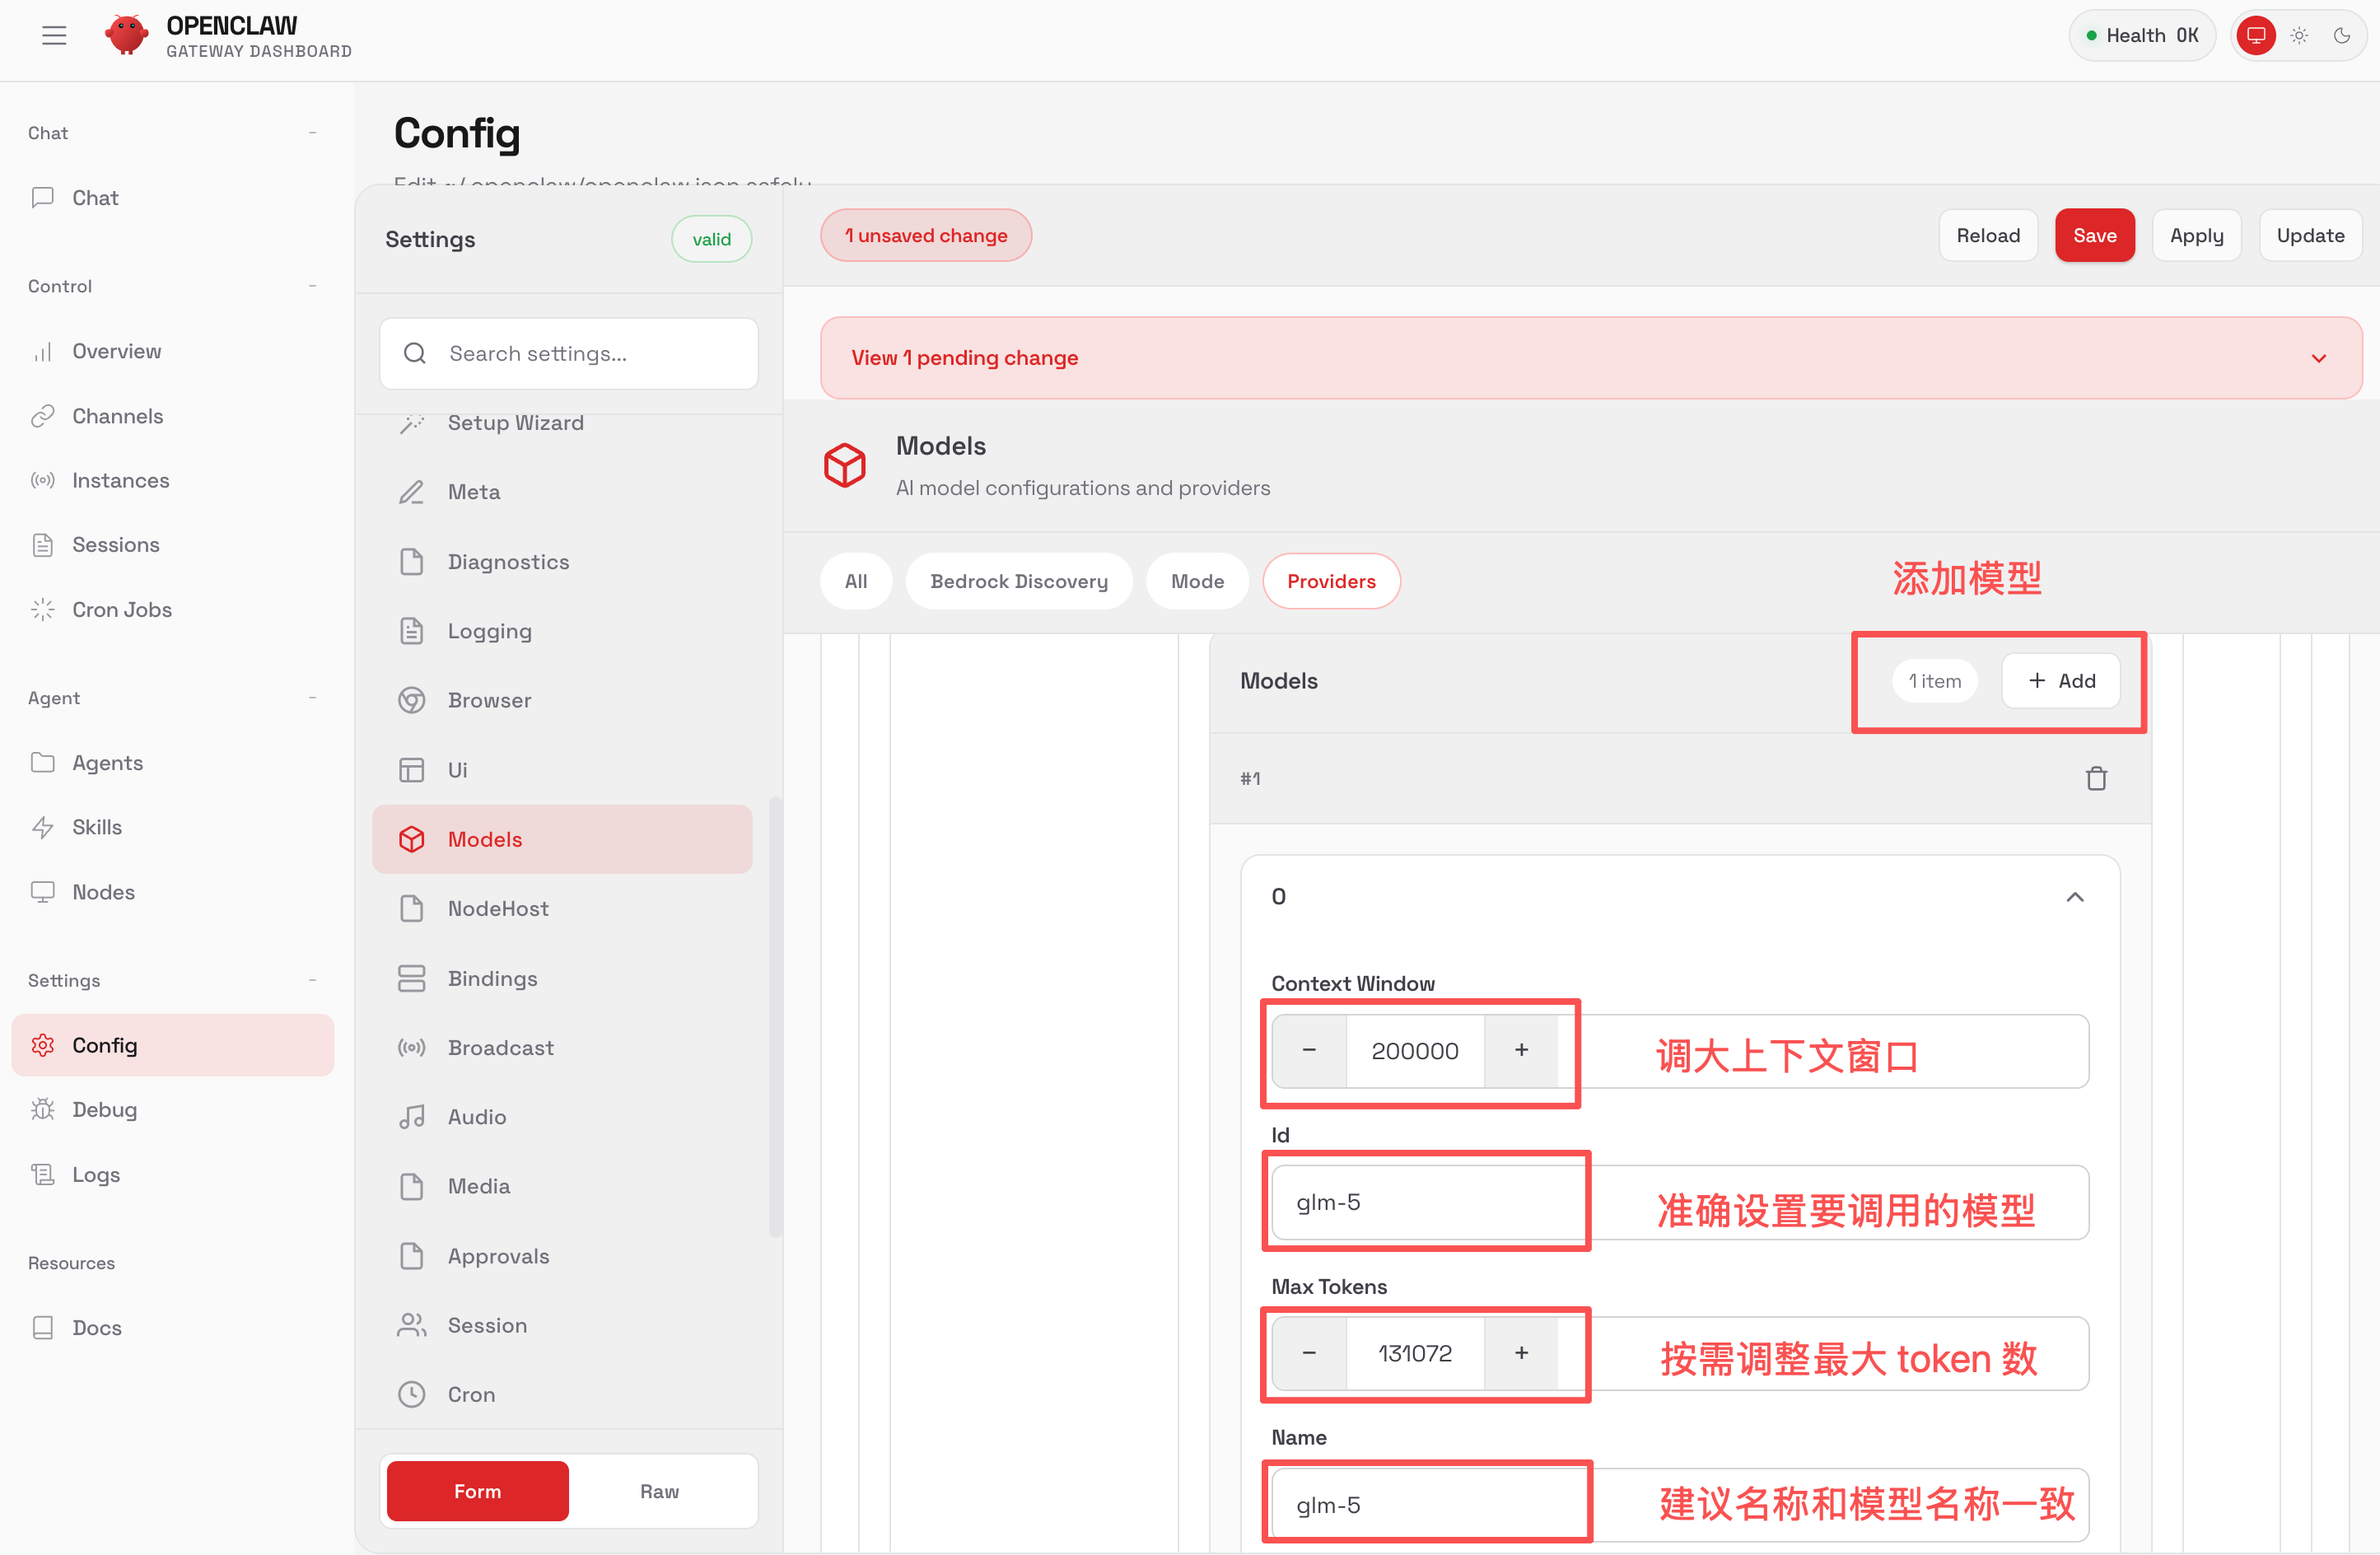2380x1555 pixels.
Task: Open Browser settings category
Action: 489,700
